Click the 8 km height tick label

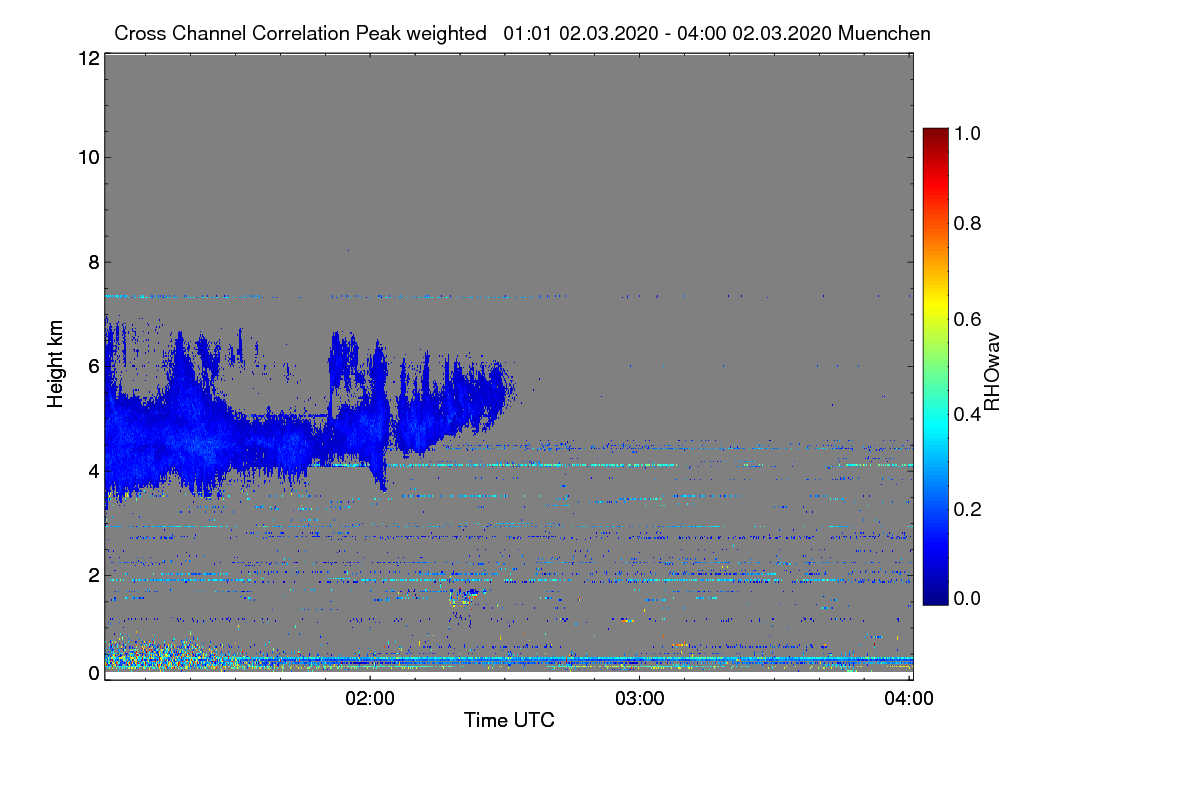(x=92, y=262)
